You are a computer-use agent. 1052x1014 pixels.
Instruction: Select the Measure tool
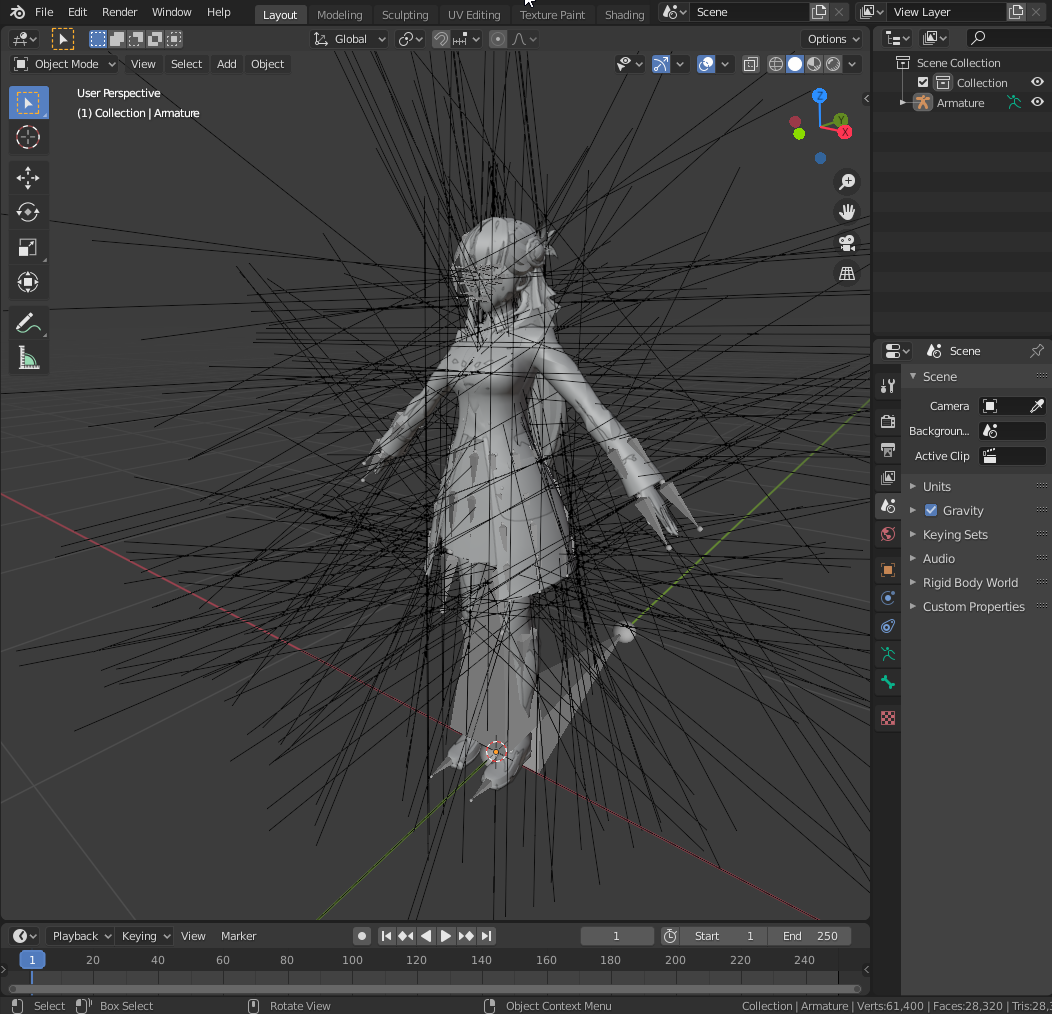(x=28, y=359)
